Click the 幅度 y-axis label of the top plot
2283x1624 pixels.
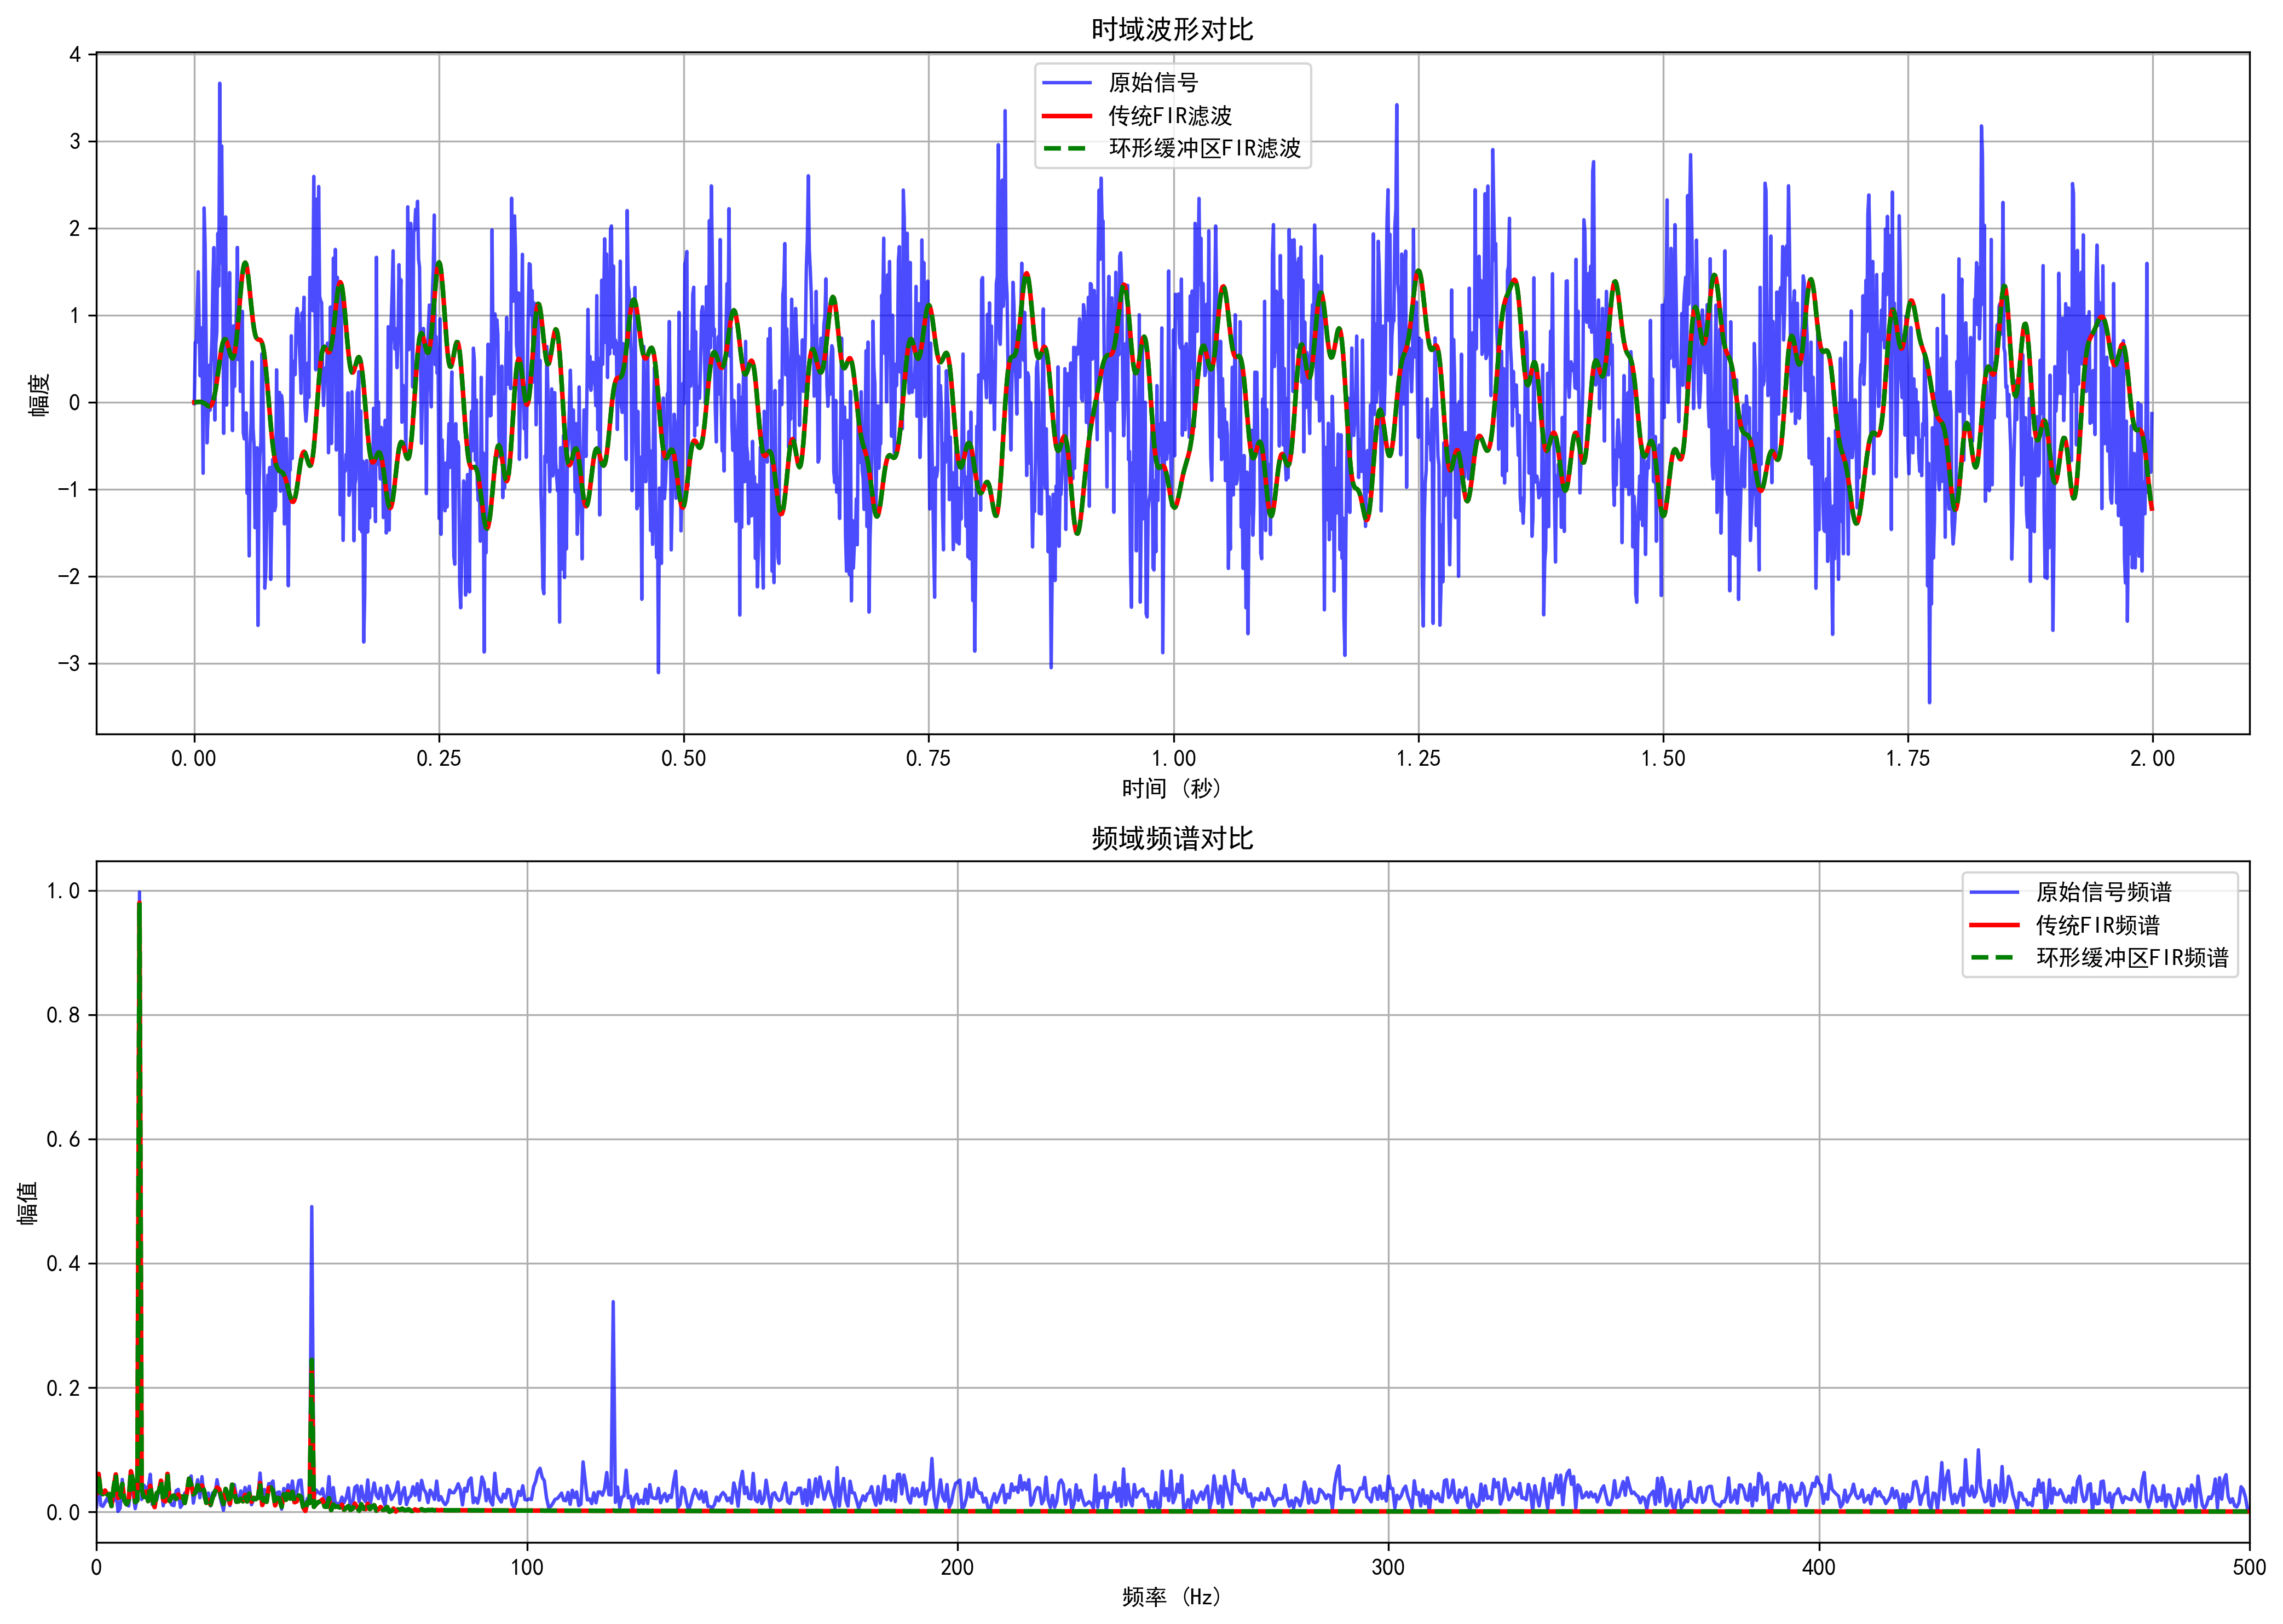[x=38, y=394]
